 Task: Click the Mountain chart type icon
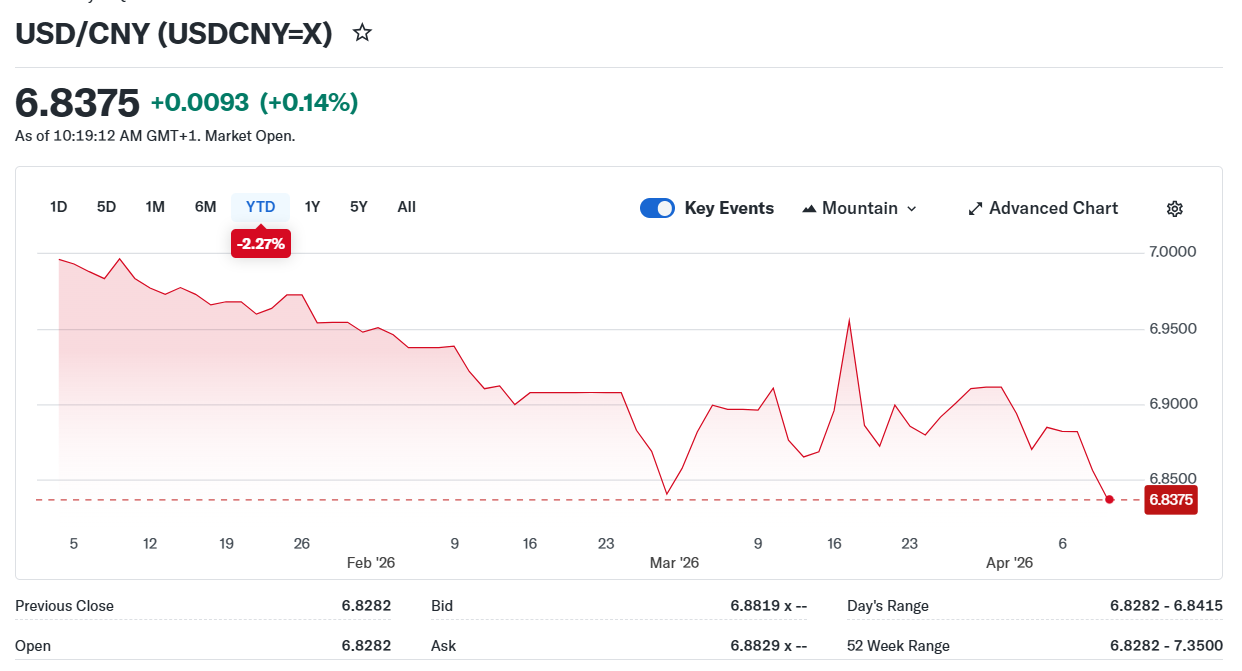click(809, 208)
